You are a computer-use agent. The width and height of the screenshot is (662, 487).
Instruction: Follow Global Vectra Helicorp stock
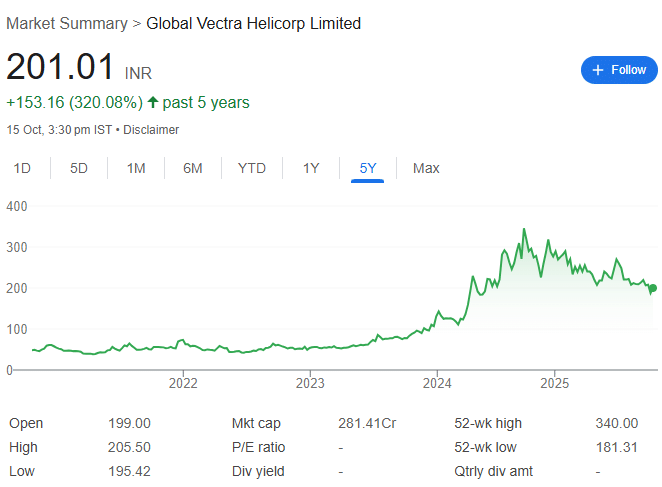point(619,70)
